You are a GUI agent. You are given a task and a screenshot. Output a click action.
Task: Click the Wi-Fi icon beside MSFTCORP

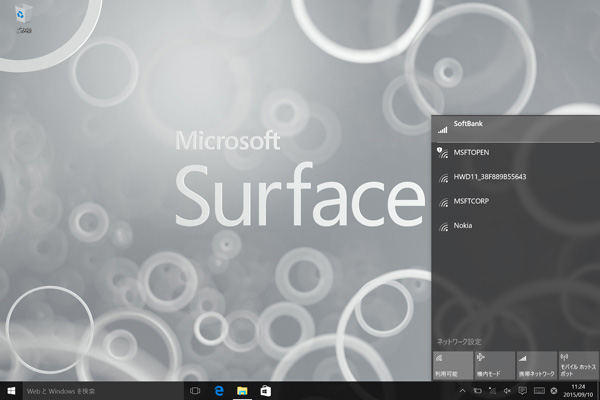point(443,202)
